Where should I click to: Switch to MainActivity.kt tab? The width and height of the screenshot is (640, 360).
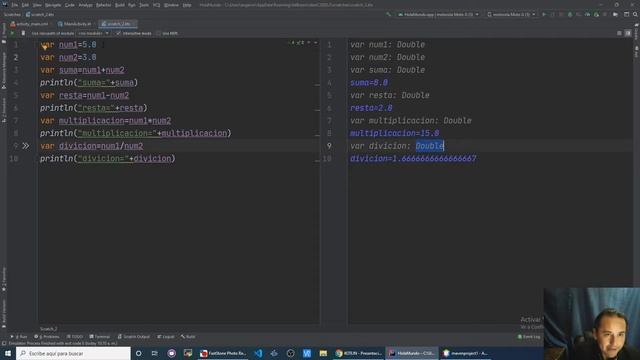click(75, 24)
